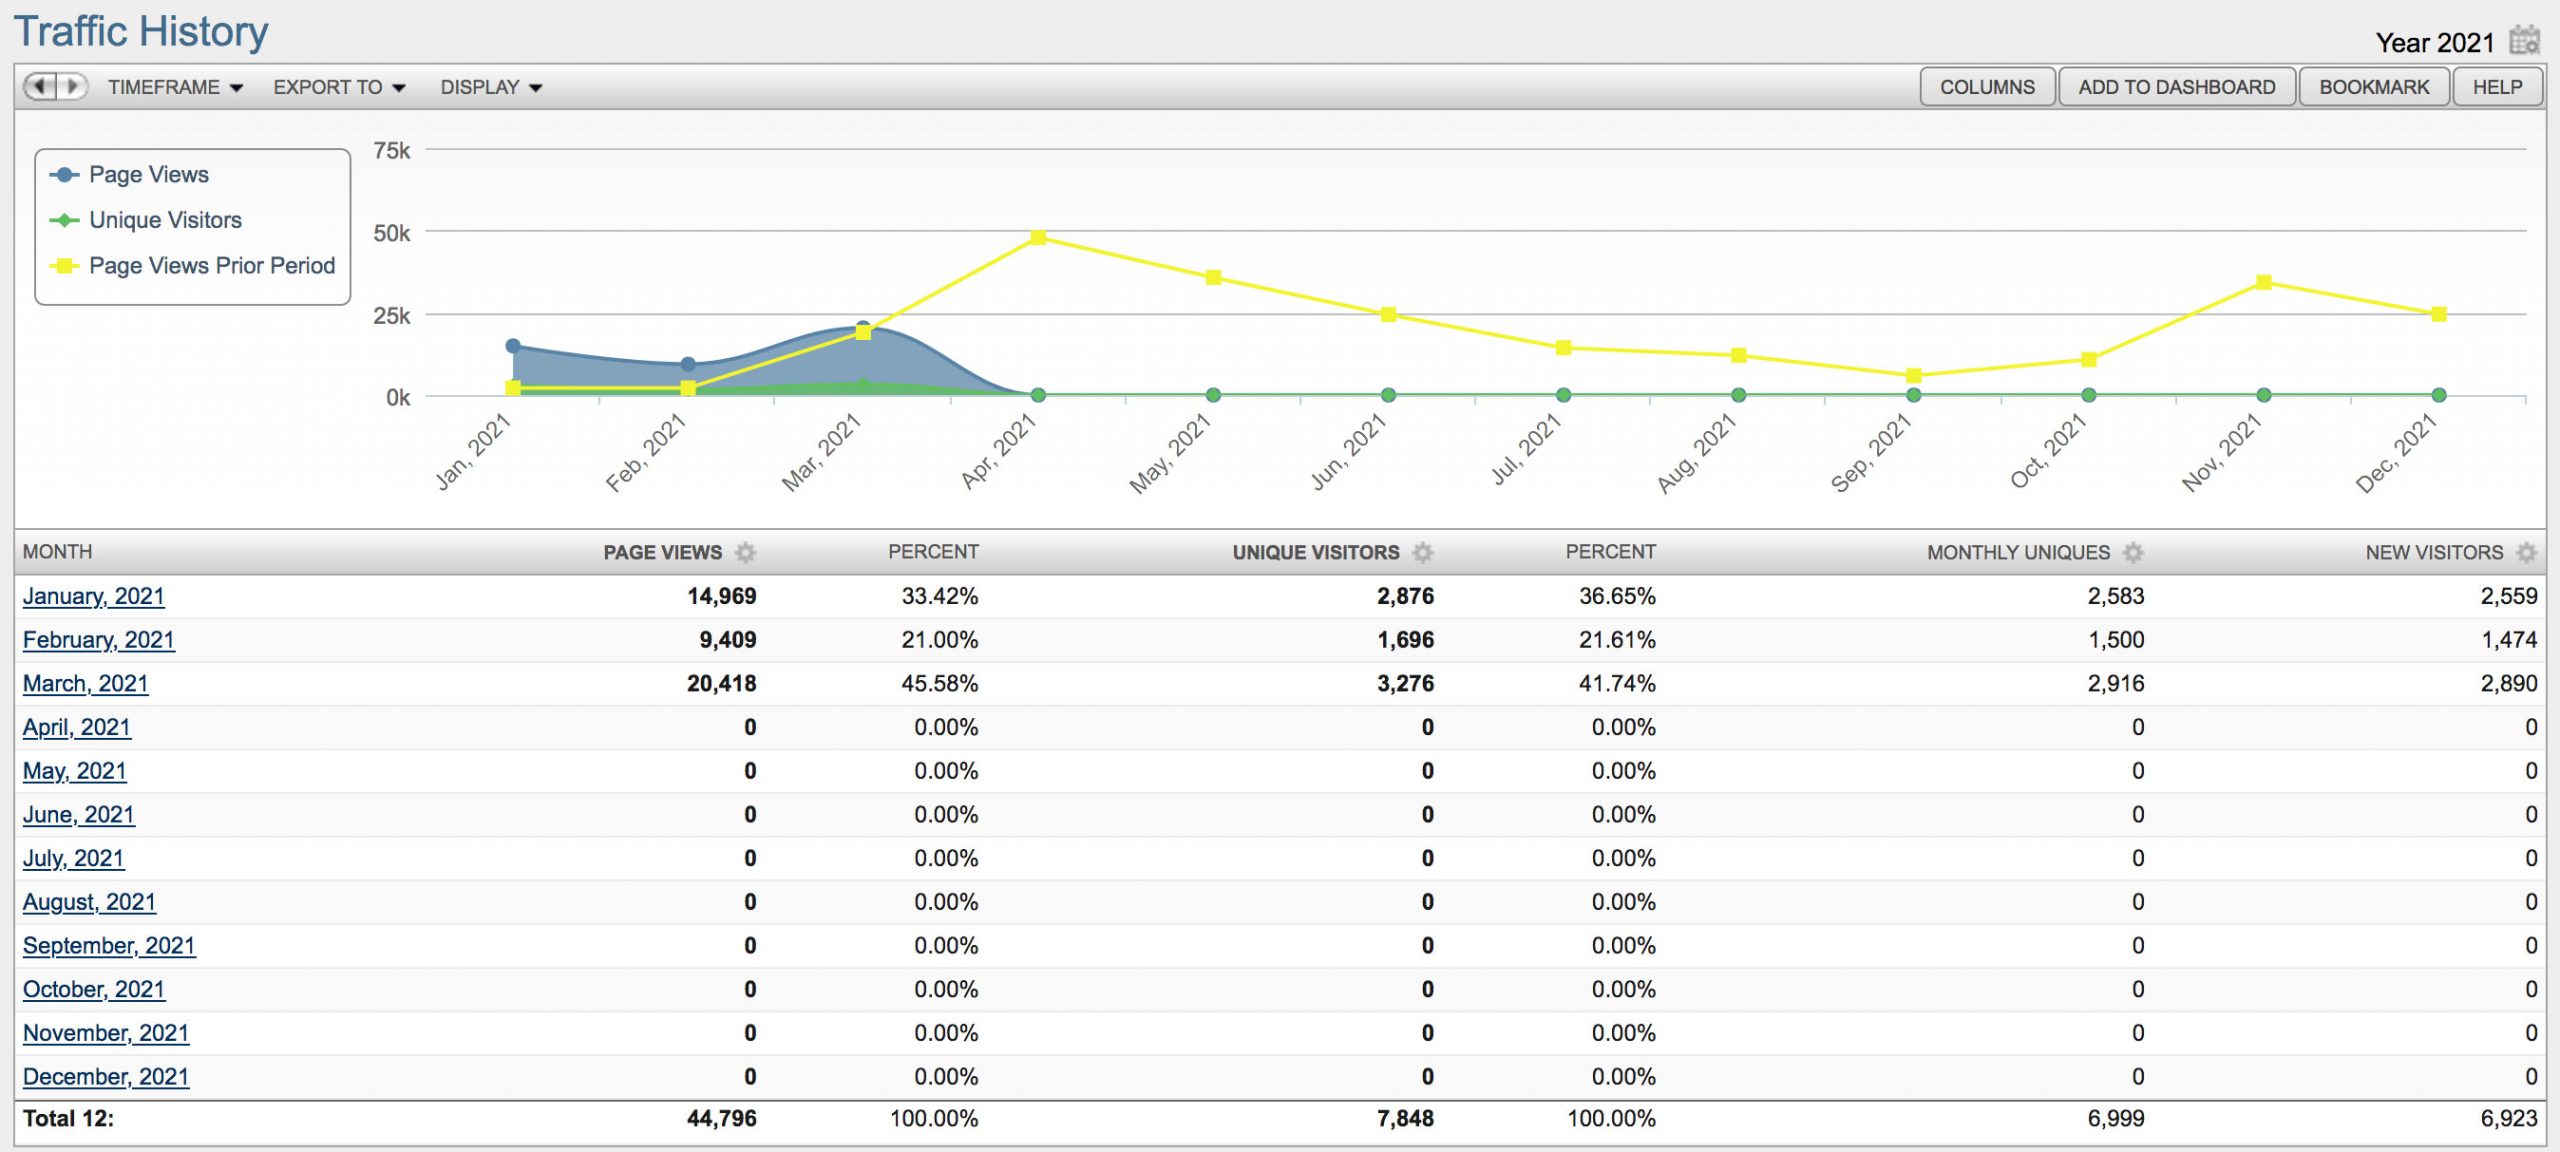This screenshot has height=1152, width=2560.
Task: Toggle Page Views Prior Period legend entry
Action: [193, 266]
